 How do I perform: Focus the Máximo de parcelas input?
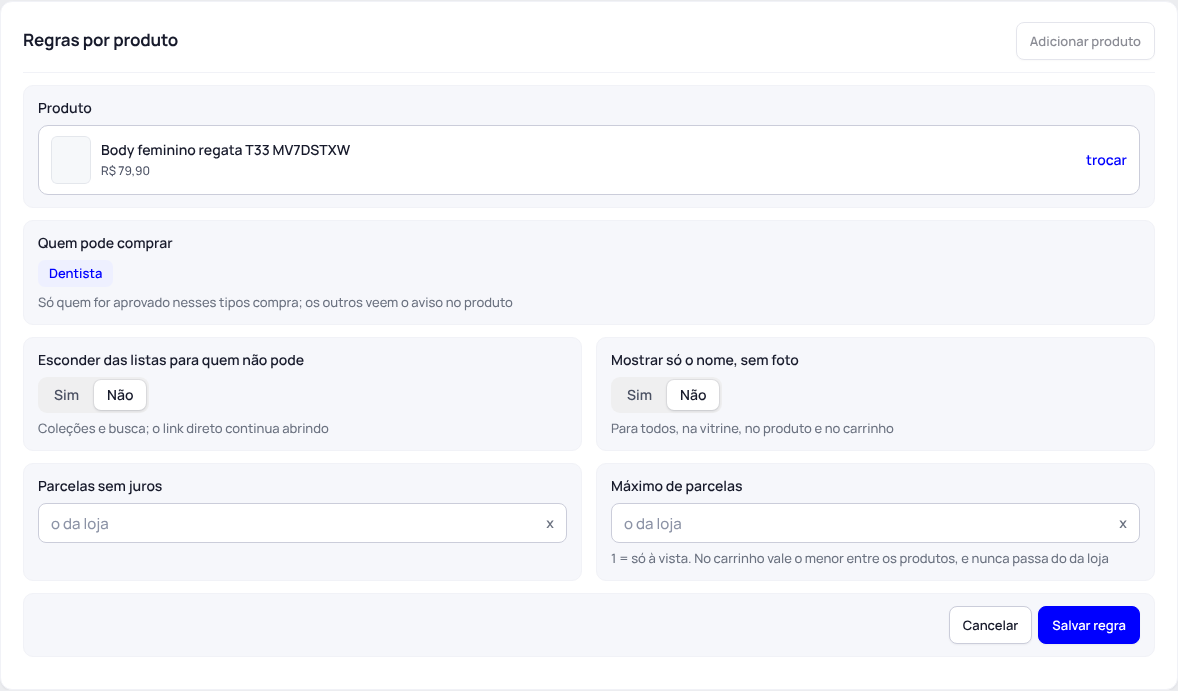[x=864, y=524]
